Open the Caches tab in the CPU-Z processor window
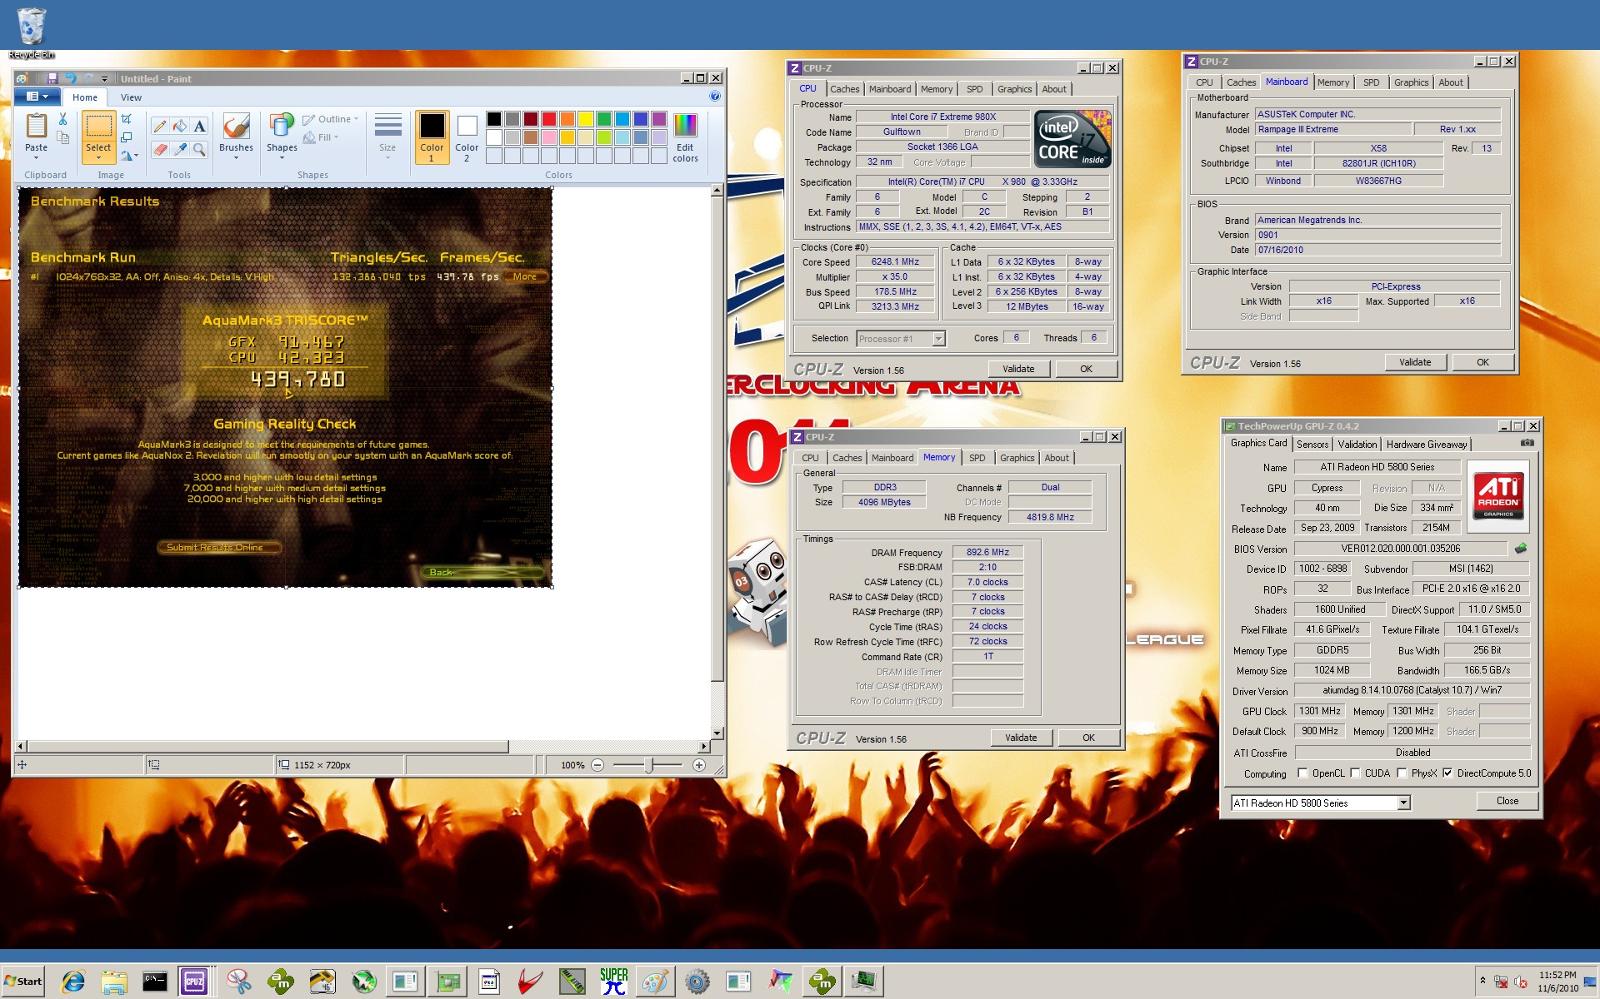 pos(844,89)
